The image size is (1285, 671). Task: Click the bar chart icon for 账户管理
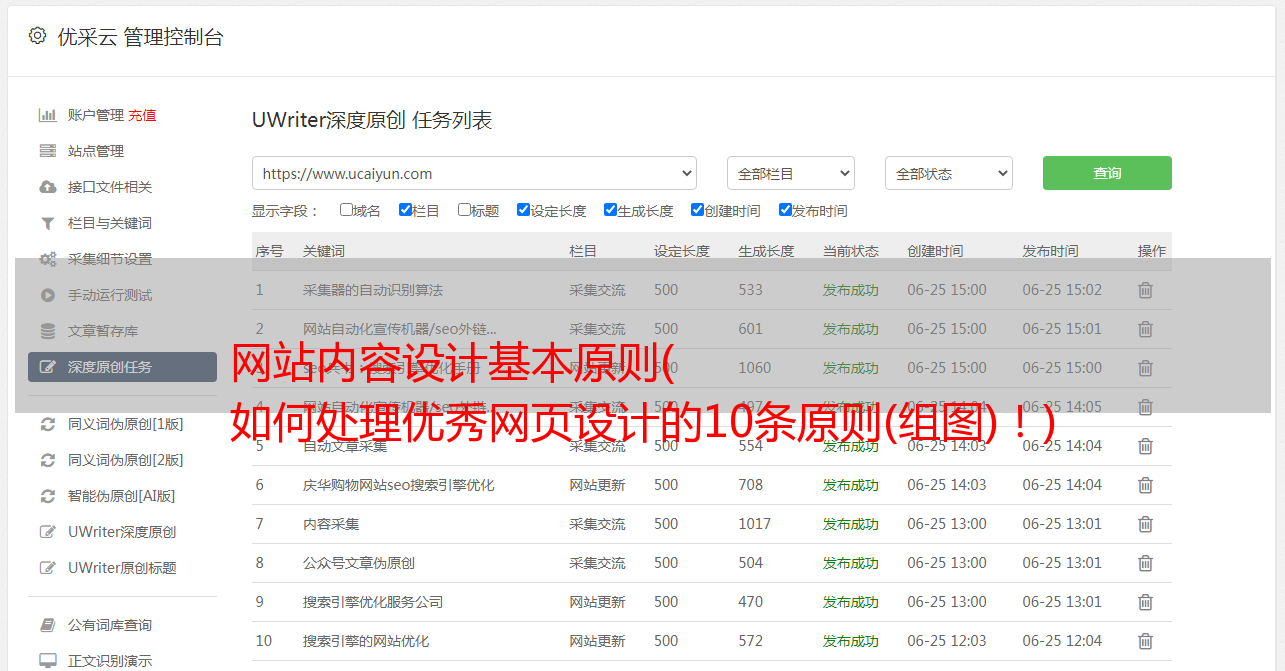click(47, 115)
